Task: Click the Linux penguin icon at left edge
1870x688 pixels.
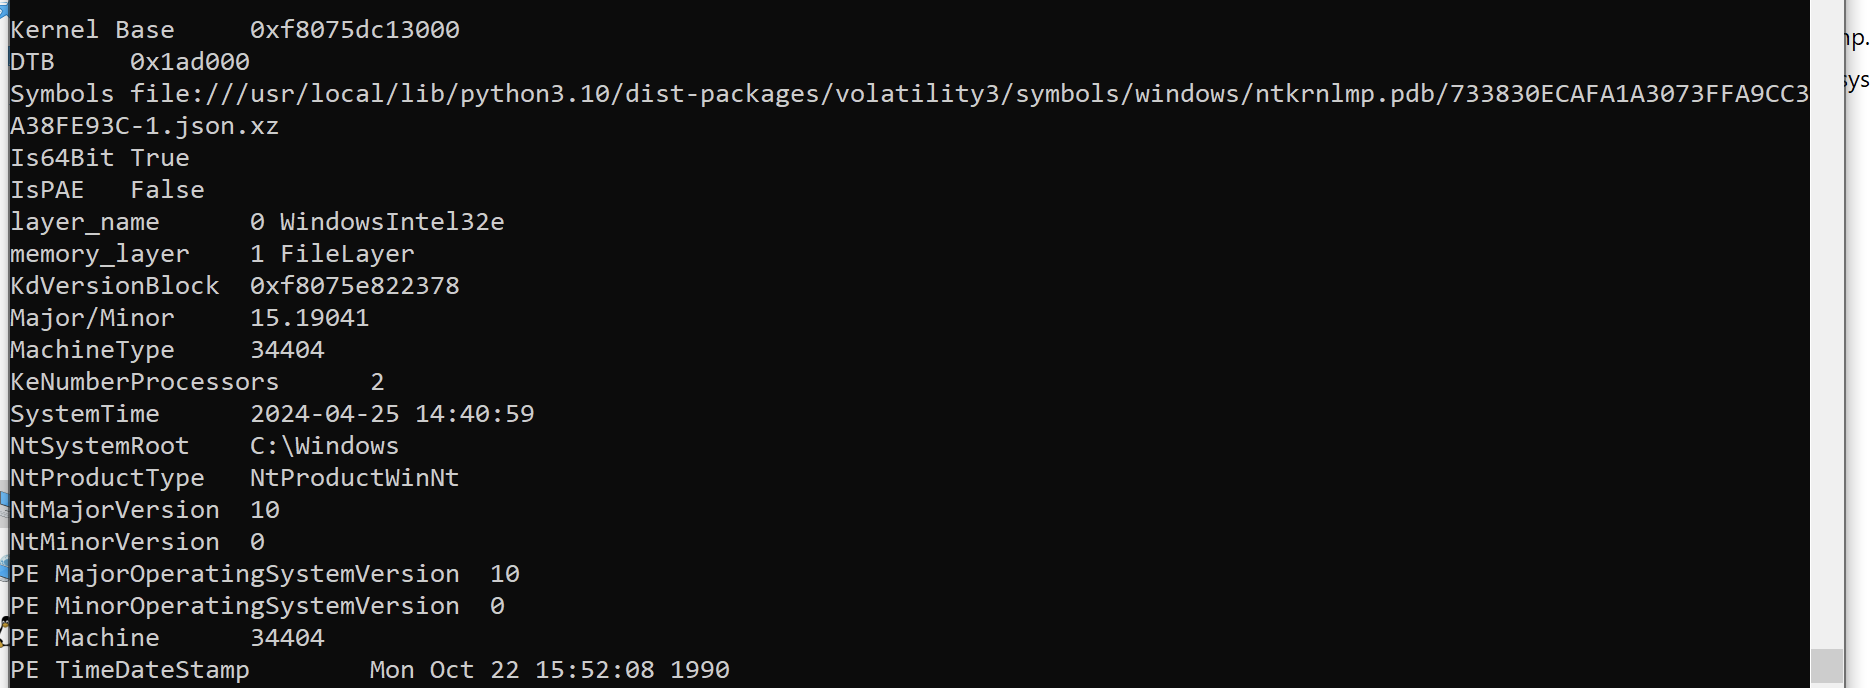Action: click(x=3, y=632)
